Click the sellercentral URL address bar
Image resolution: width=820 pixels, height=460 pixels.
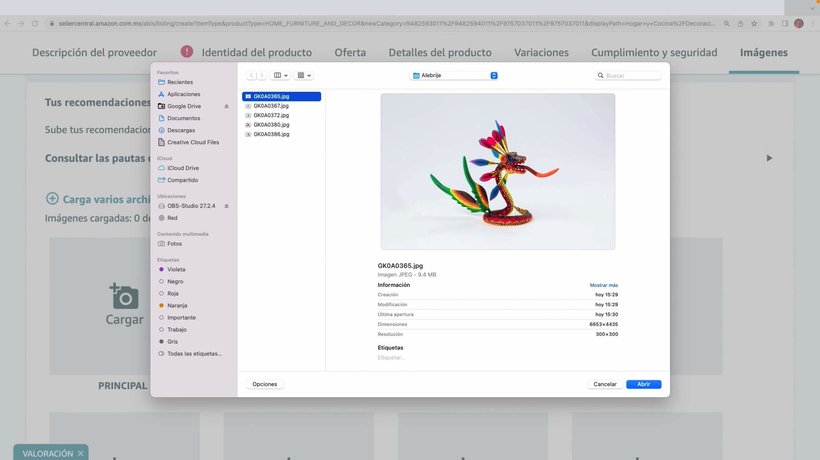pos(386,24)
